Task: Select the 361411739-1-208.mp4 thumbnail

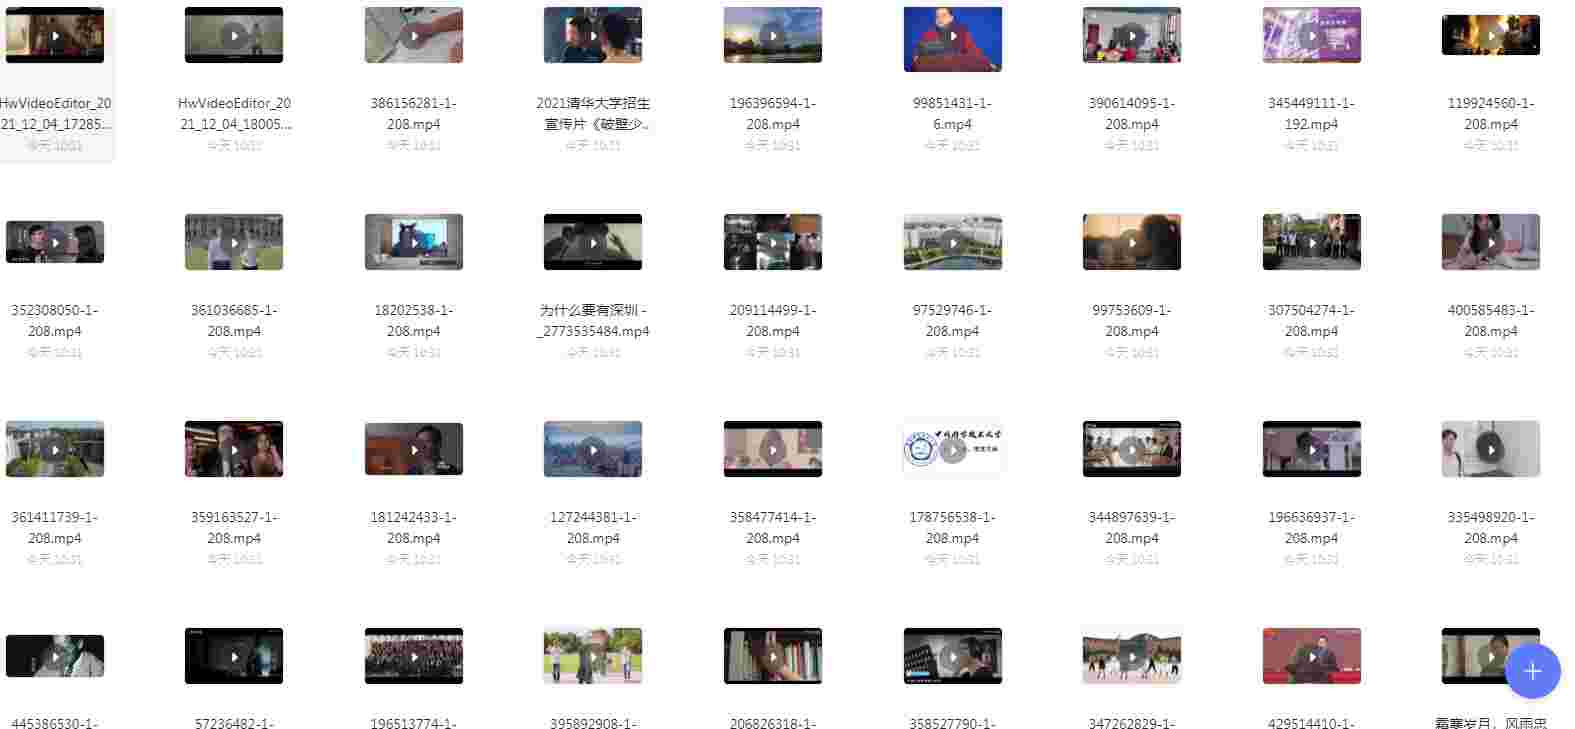Action: [x=55, y=449]
